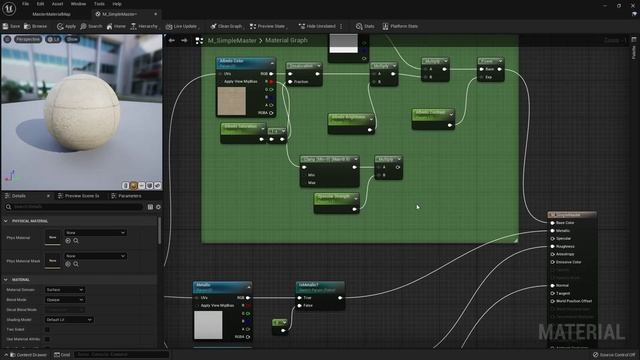
Task: Open Lit view mode dropdown
Action: 53,39
